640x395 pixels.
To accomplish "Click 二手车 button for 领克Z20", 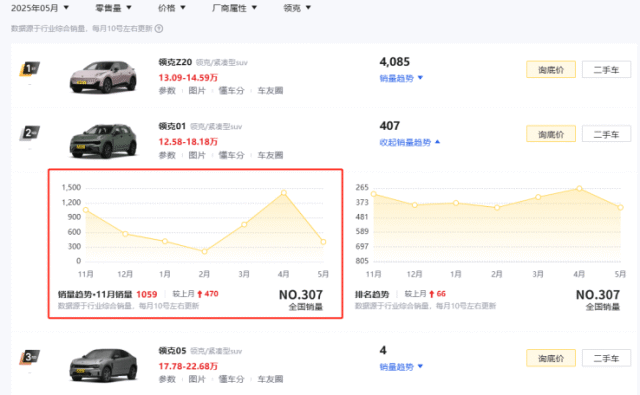I will (606, 70).
